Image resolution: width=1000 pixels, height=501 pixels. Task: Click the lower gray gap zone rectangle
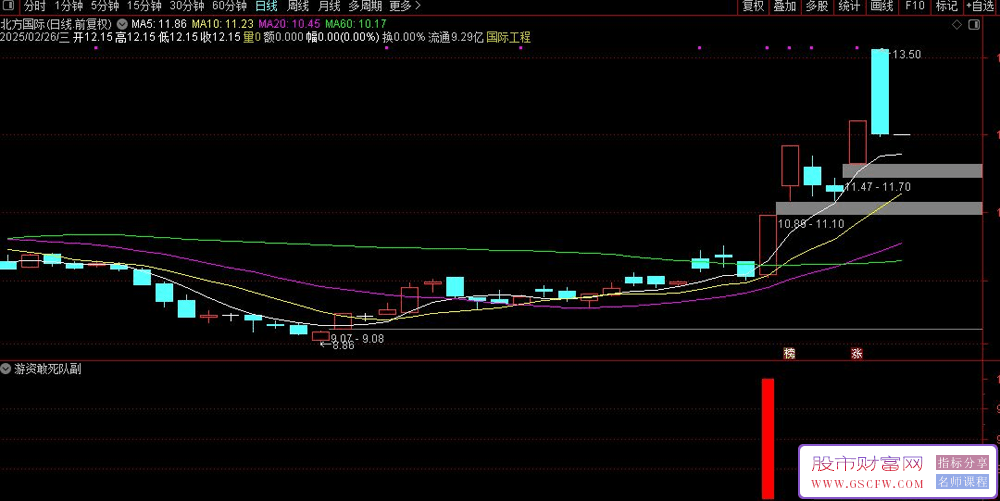tap(879, 208)
